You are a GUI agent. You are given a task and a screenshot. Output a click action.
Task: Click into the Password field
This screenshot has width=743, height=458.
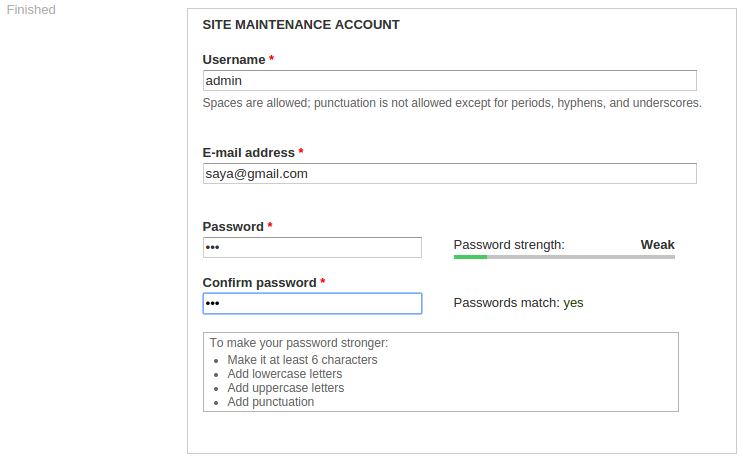(x=312, y=247)
